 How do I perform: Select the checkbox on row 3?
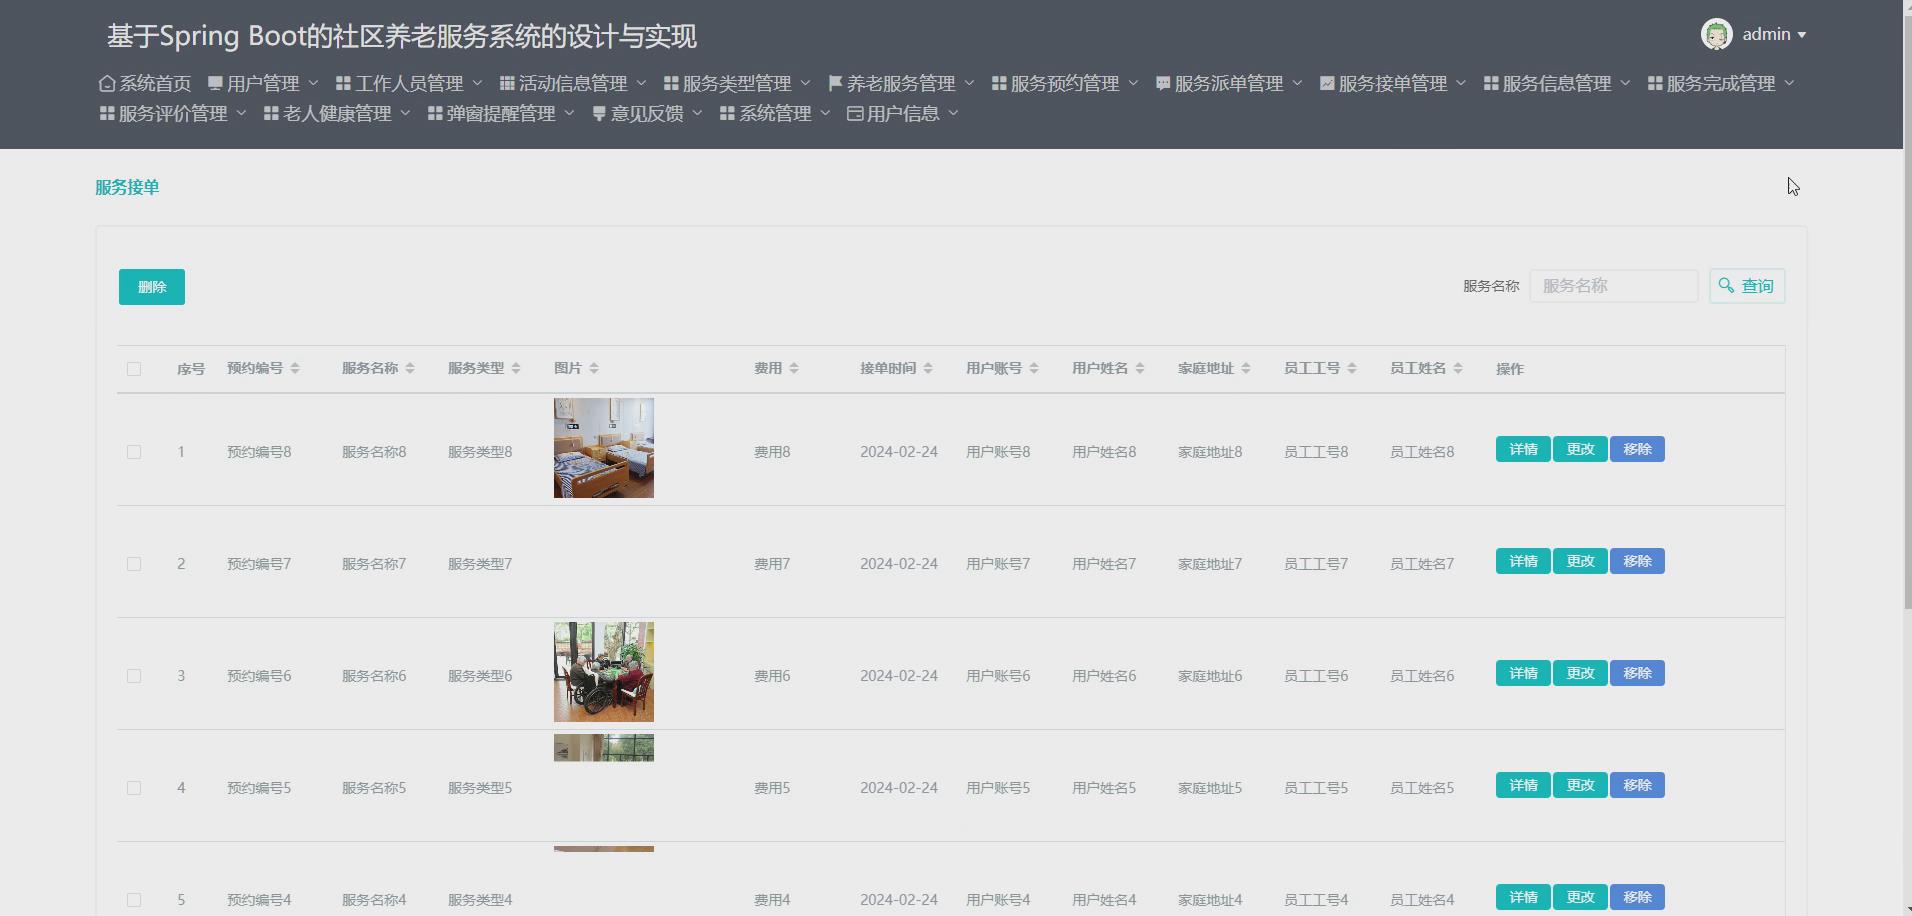(x=134, y=675)
